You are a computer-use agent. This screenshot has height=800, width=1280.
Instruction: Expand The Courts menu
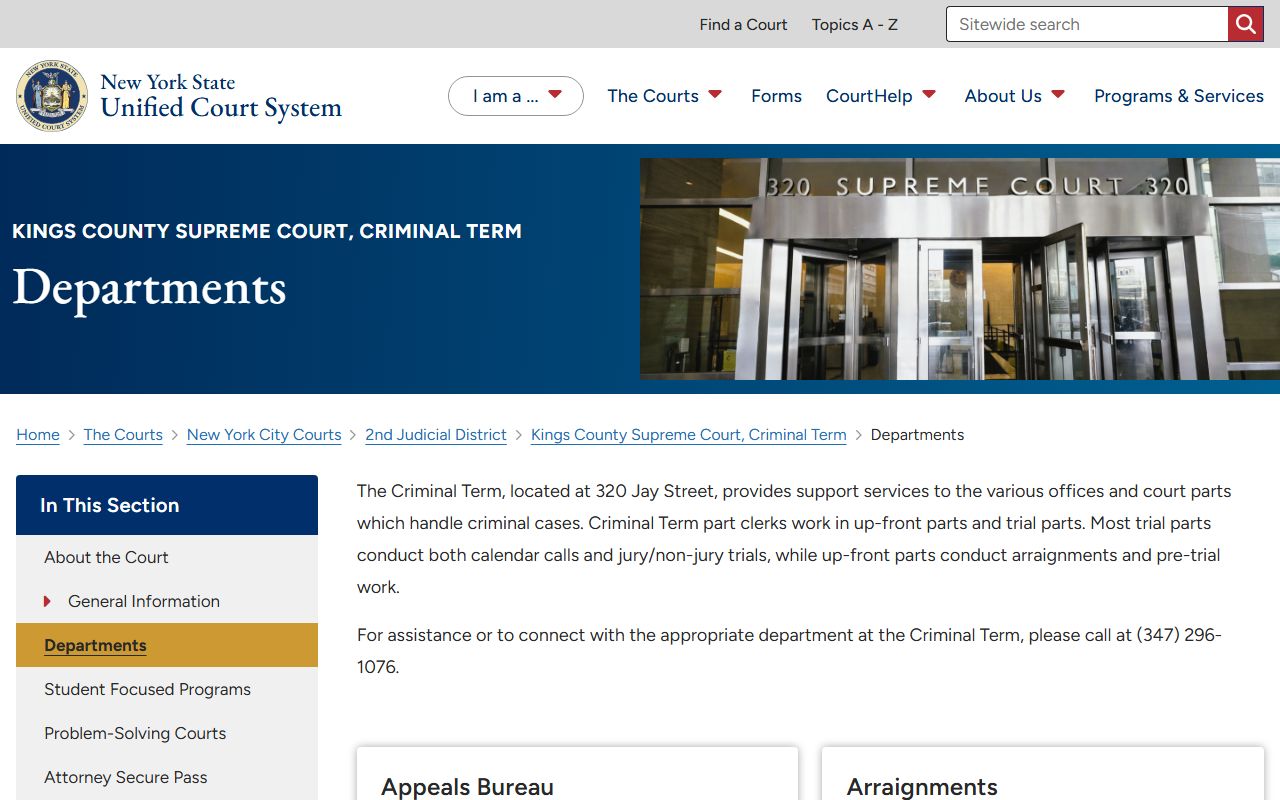tap(664, 96)
